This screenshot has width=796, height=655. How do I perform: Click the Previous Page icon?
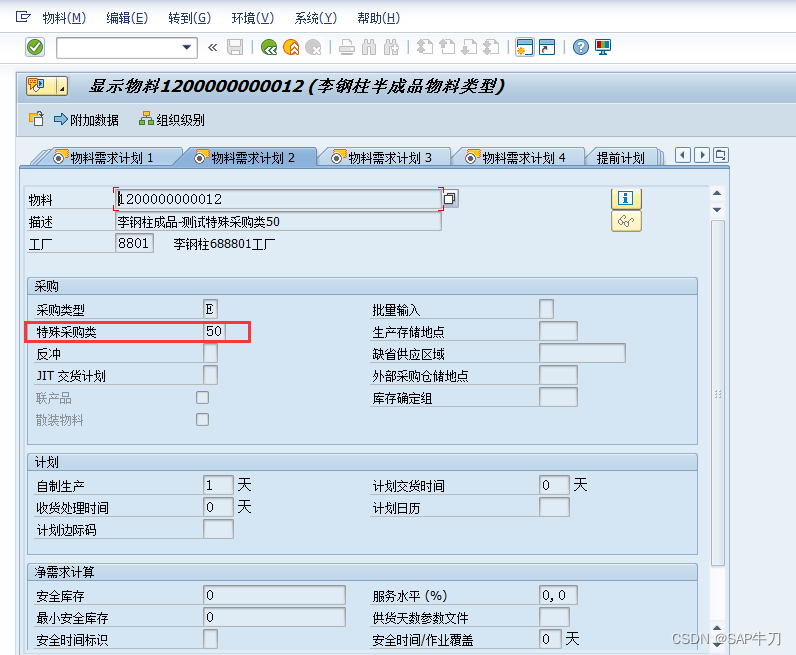click(447, 48)
